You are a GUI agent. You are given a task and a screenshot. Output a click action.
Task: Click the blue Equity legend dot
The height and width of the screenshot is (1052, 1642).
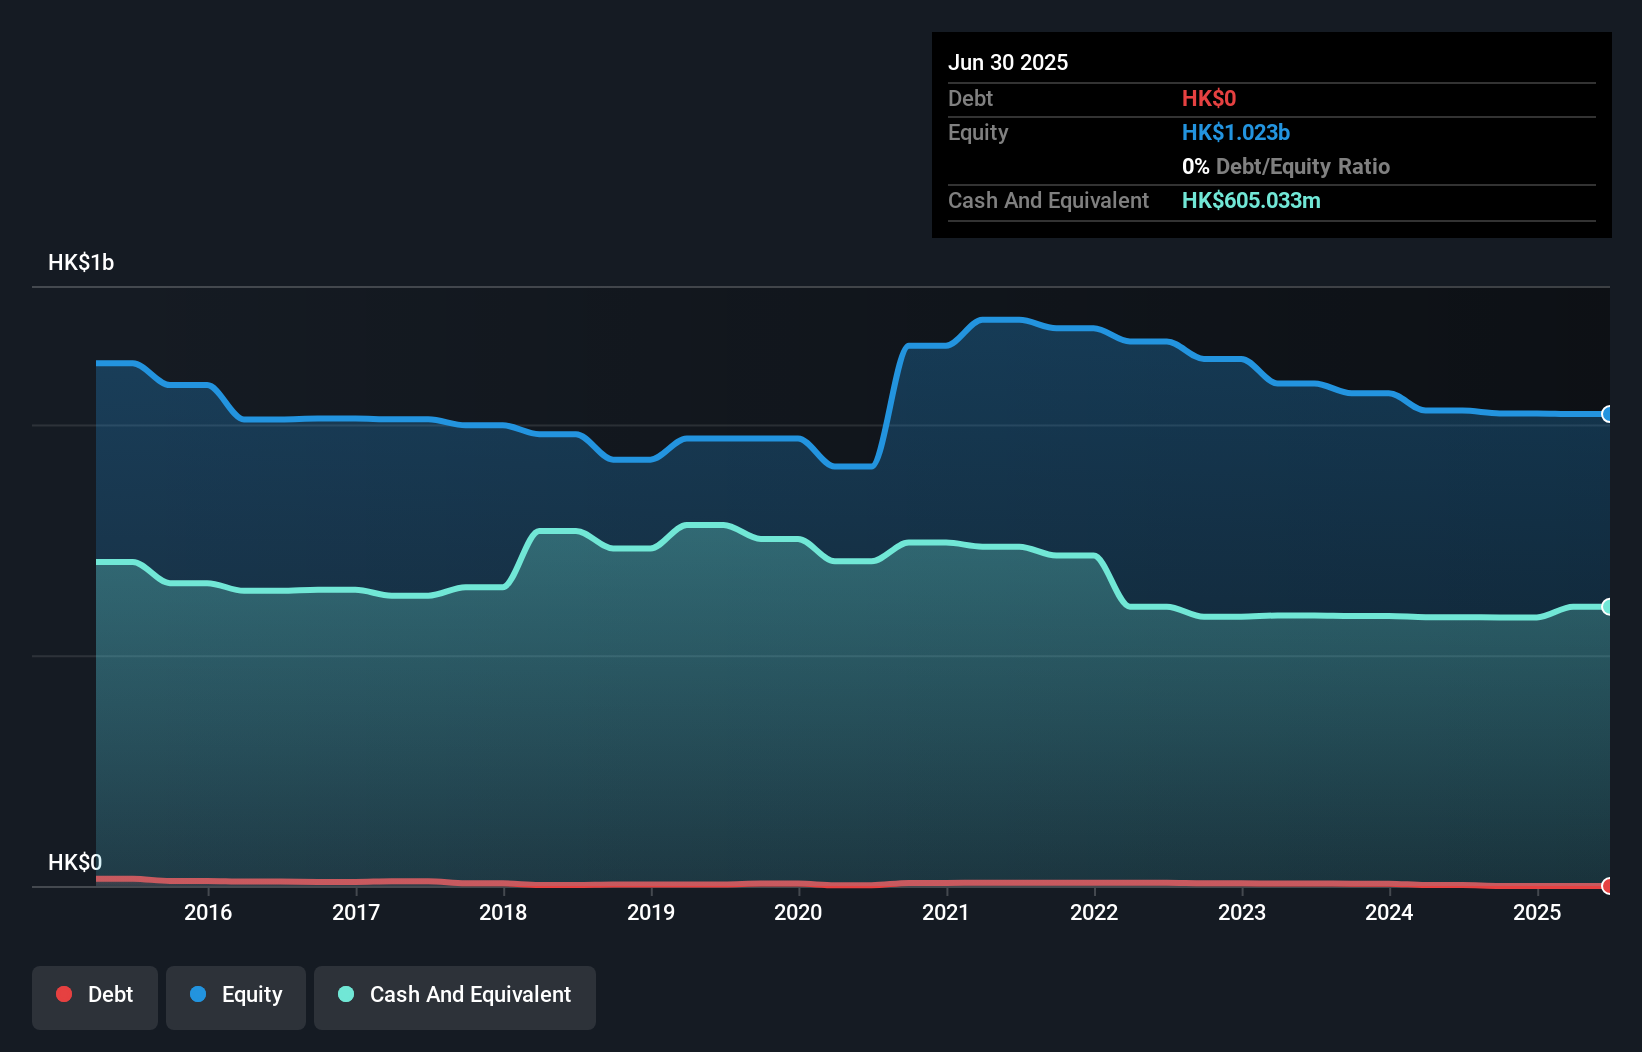point(197,994)
